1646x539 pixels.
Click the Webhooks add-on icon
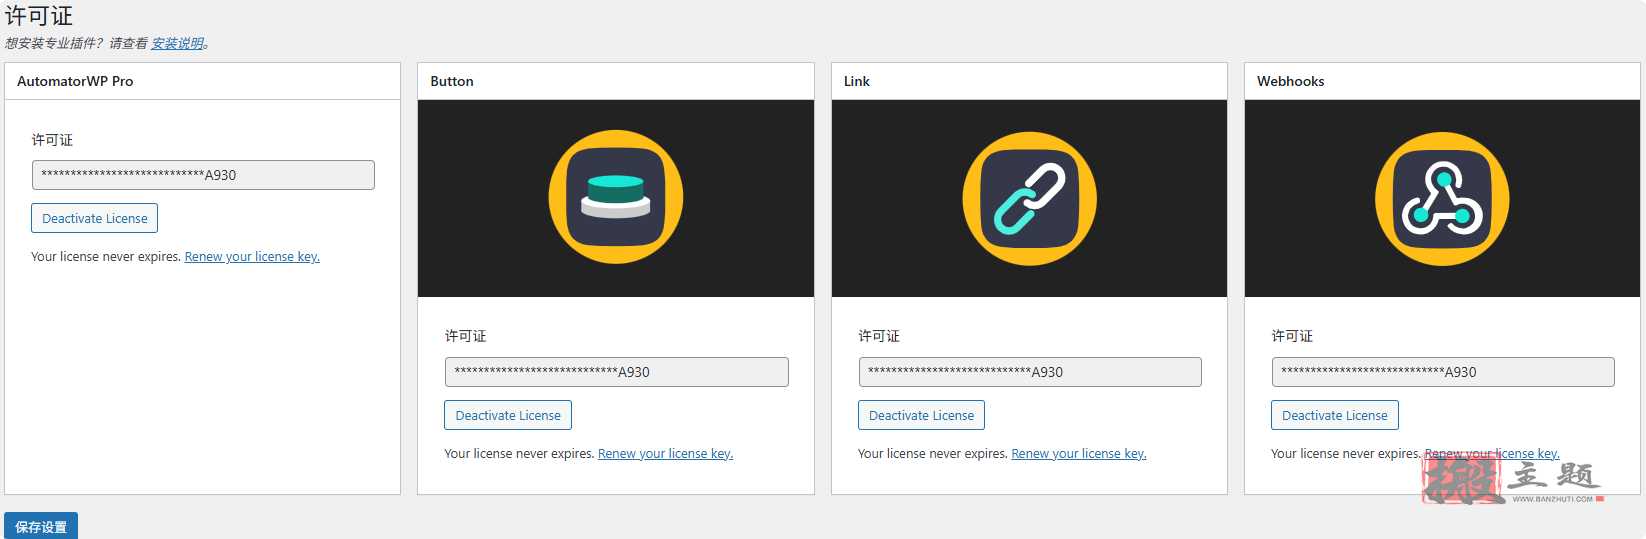pos(1442,198)
